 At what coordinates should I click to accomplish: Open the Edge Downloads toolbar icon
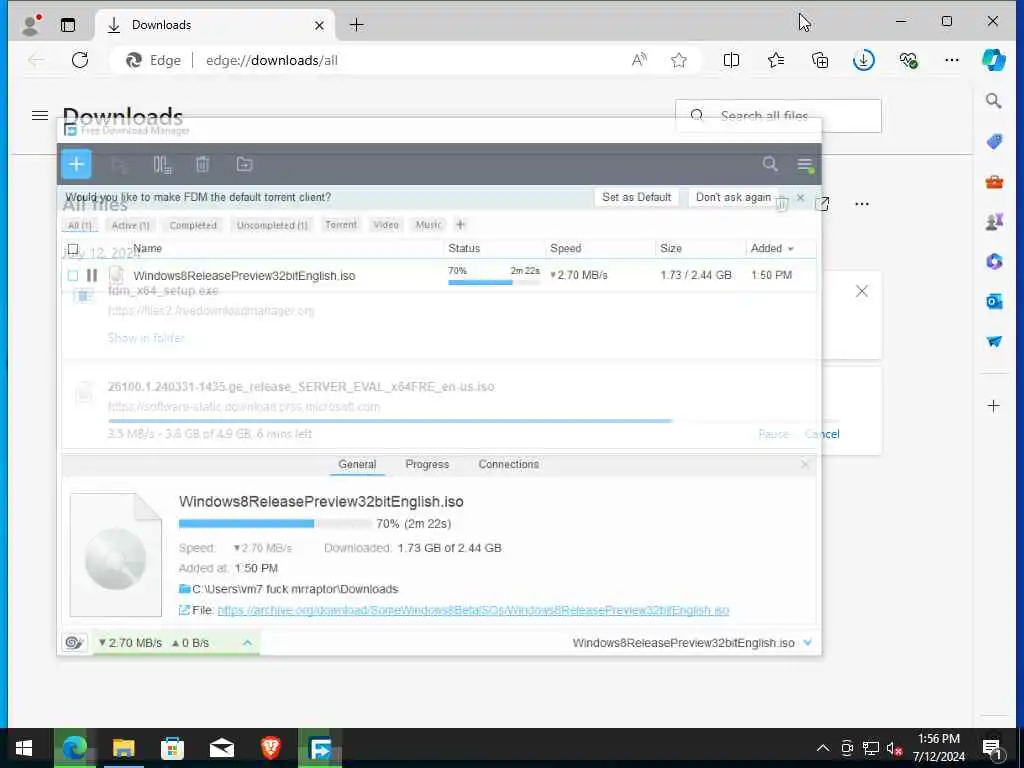point(863,60)
